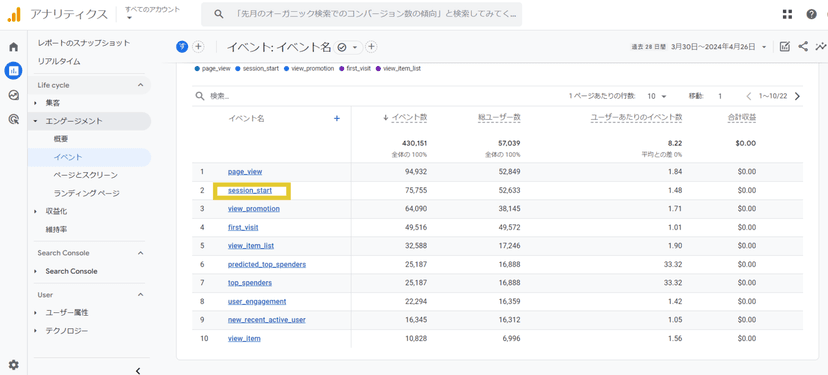
Task: Open the page_view event link
Action: tap(245, 172)
